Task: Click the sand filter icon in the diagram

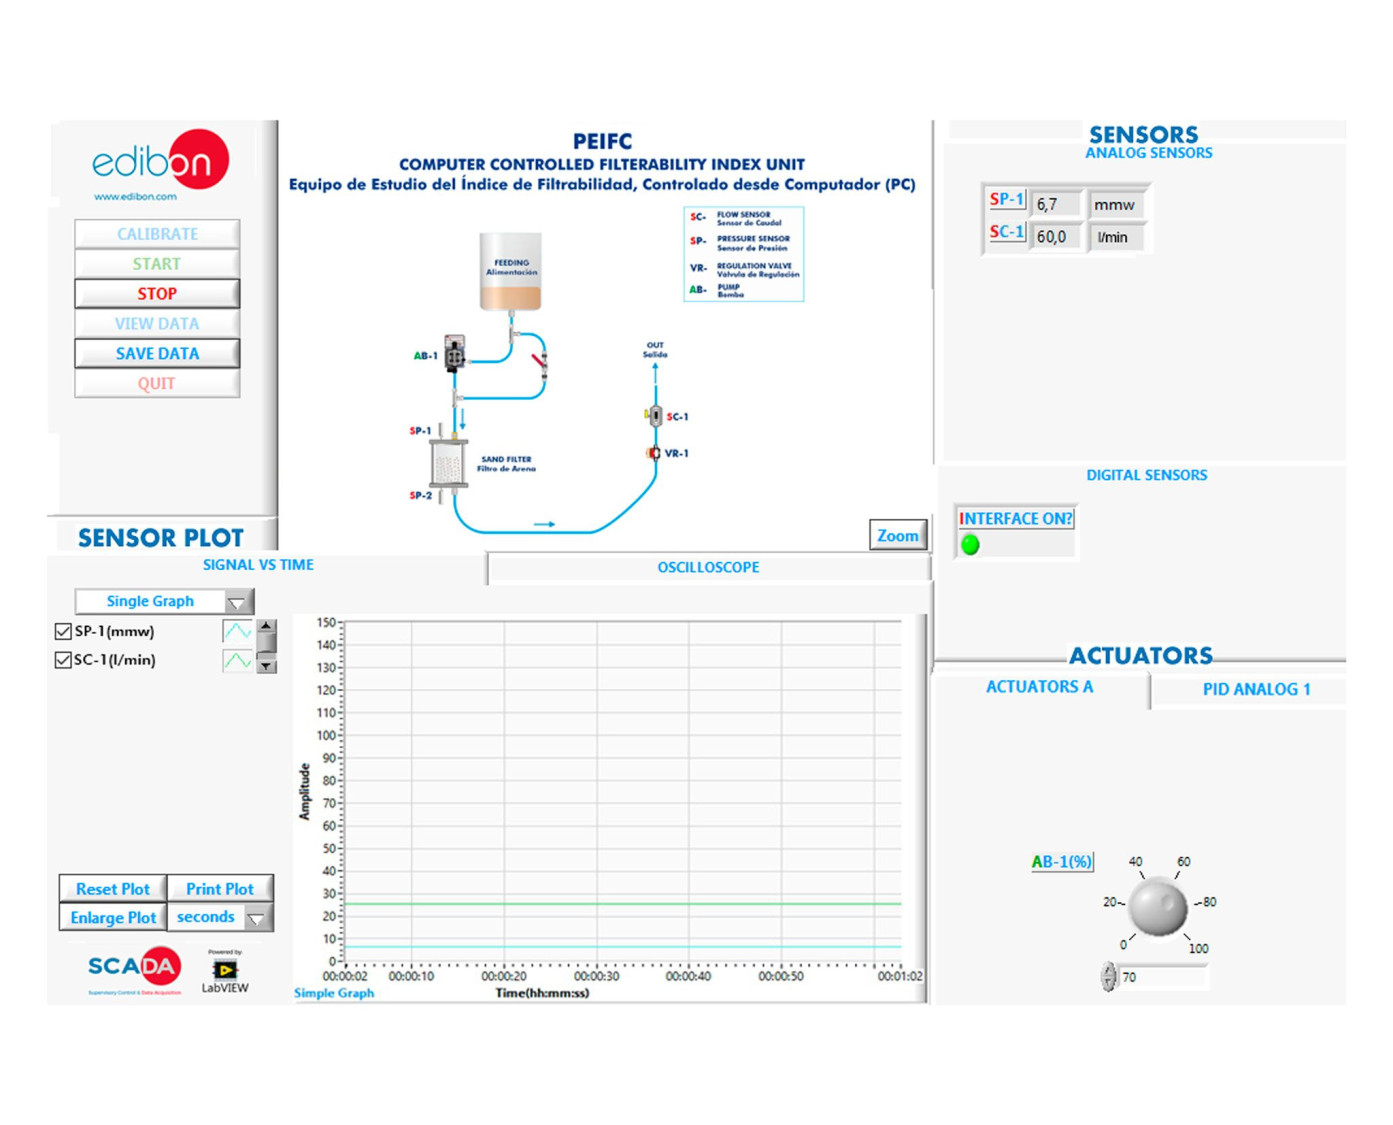Action: tap(448, 463)
